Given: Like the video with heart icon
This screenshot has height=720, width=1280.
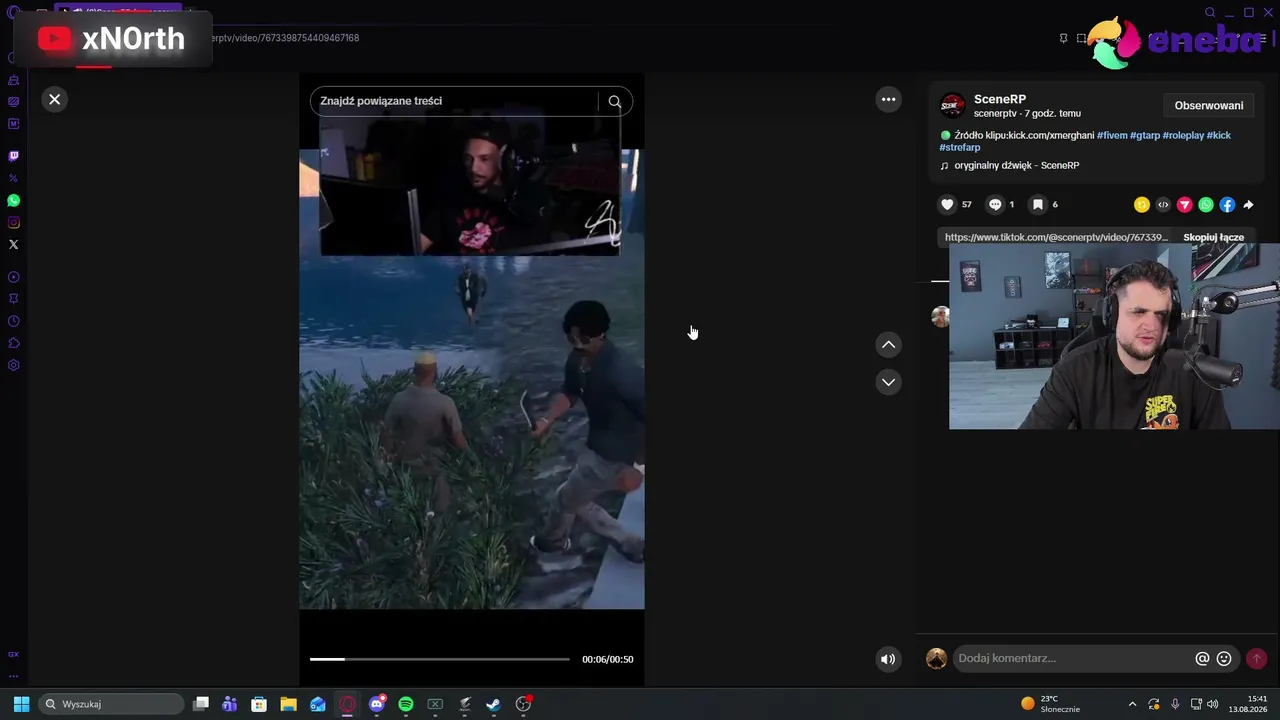Looking at the screenshot, I should pos(947,205).
